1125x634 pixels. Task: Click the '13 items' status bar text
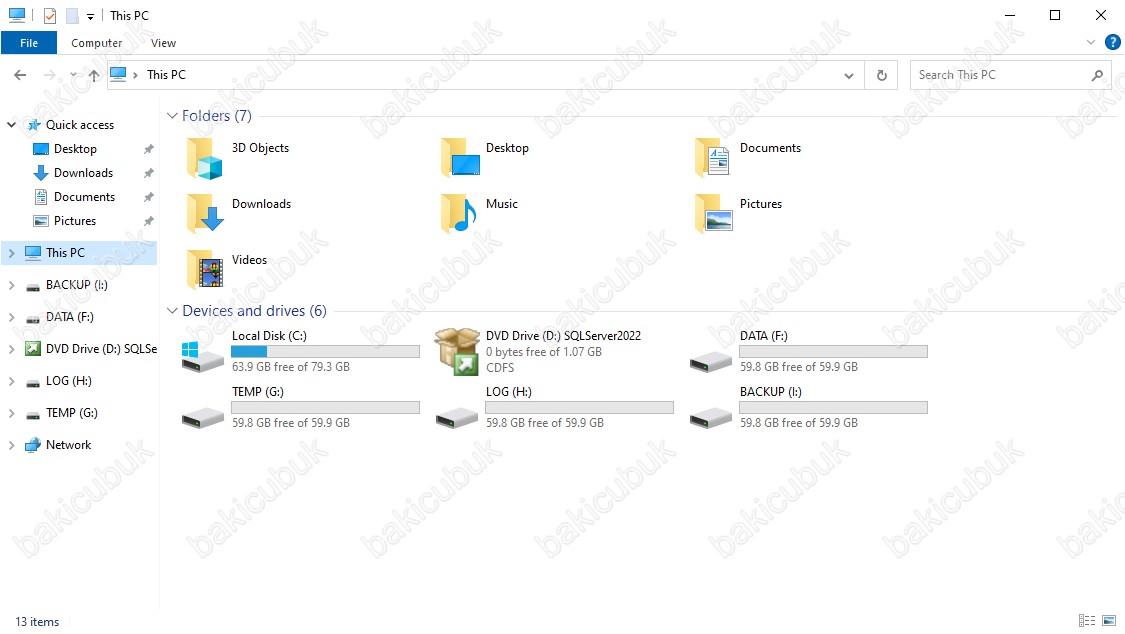(x=37, y=622)
